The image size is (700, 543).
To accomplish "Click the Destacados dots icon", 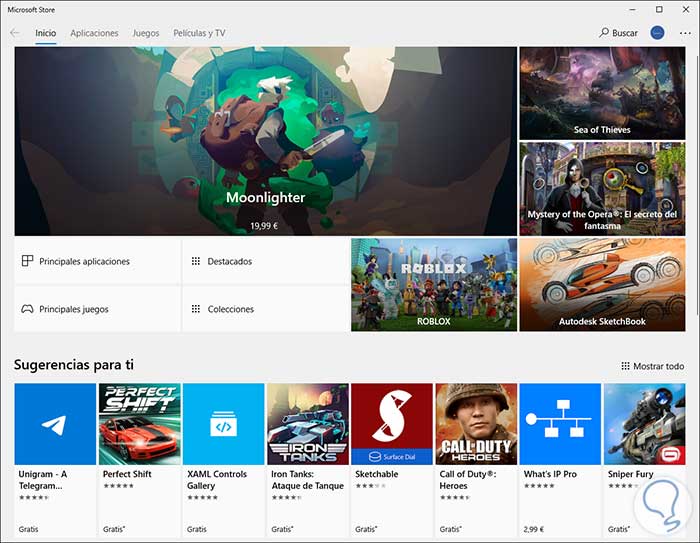I will (196, 261).
